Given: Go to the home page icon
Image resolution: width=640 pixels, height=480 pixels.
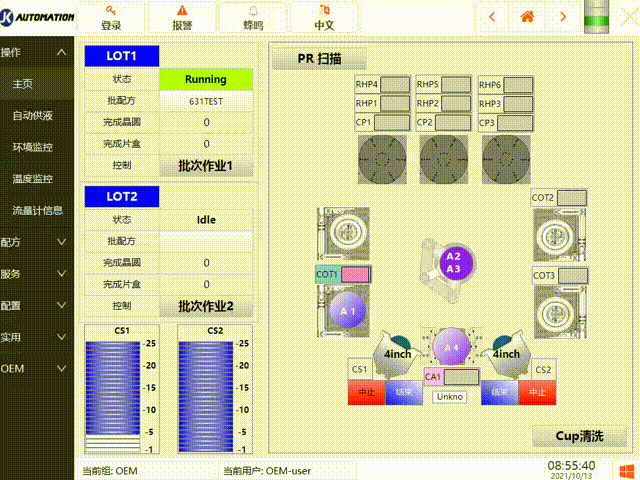Looking at the screenshot, I should click(527, 16).
